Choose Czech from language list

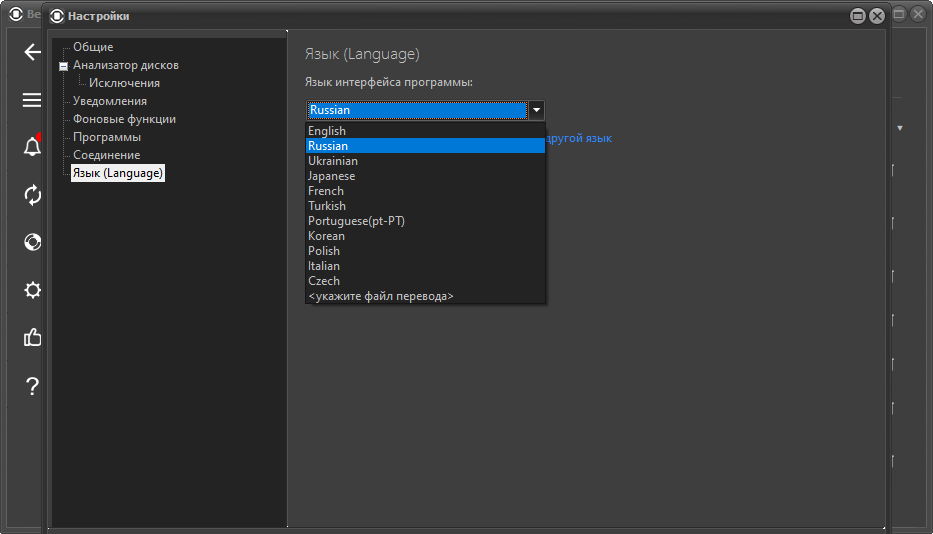click(x=425, y=281)
